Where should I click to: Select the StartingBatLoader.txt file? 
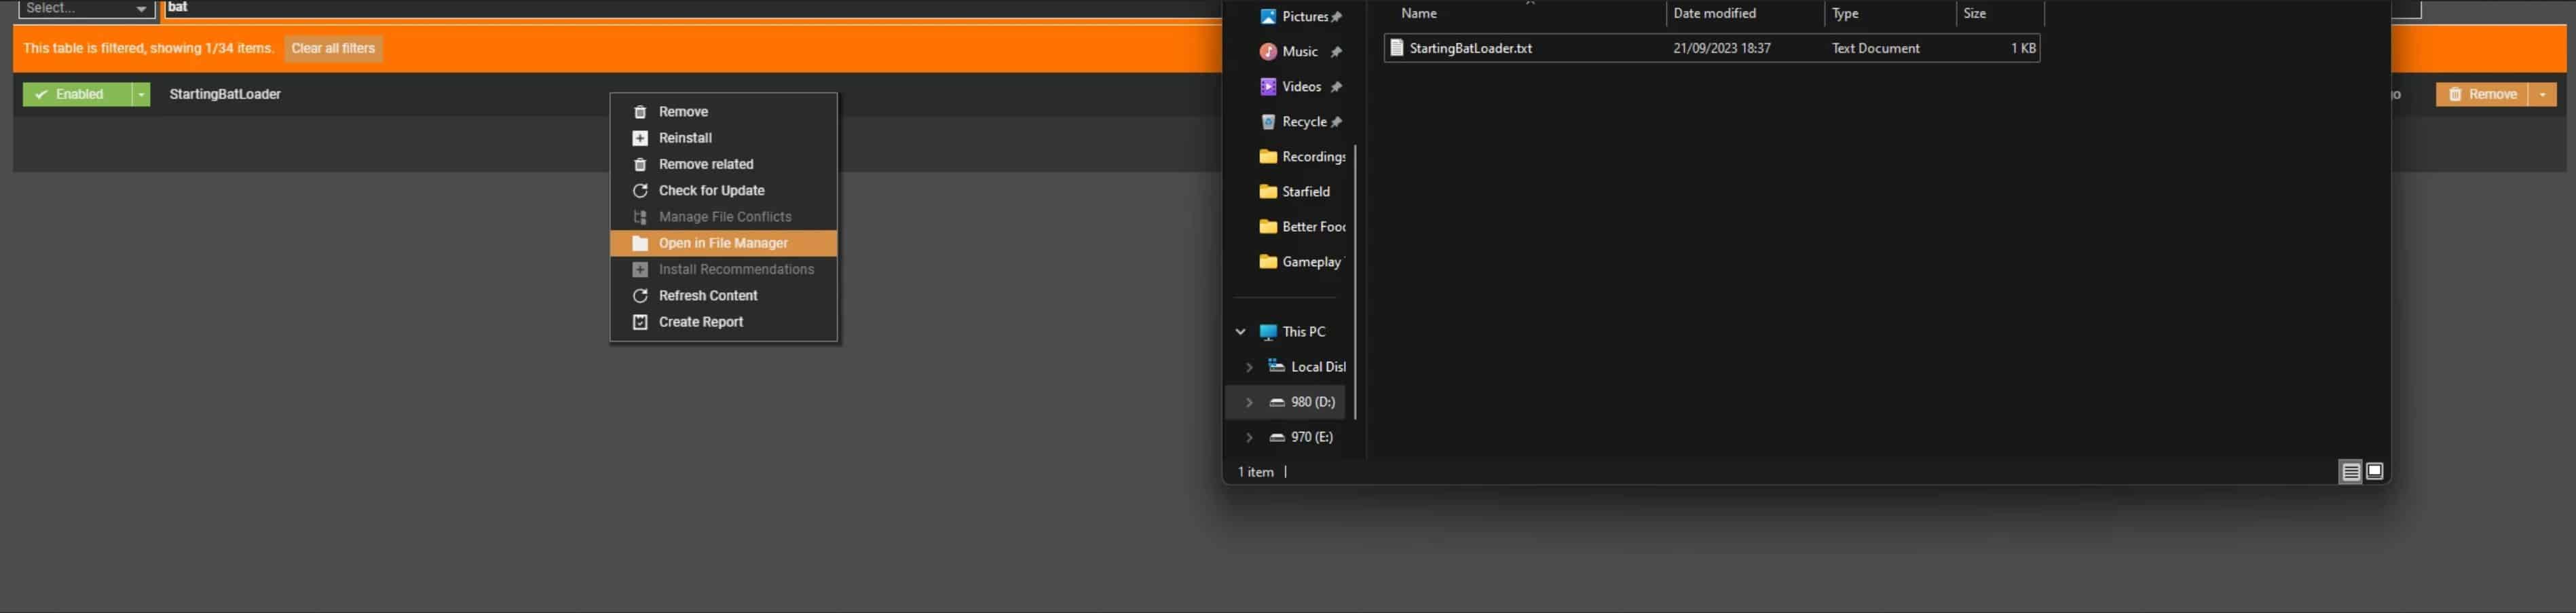coord(1470,49)
